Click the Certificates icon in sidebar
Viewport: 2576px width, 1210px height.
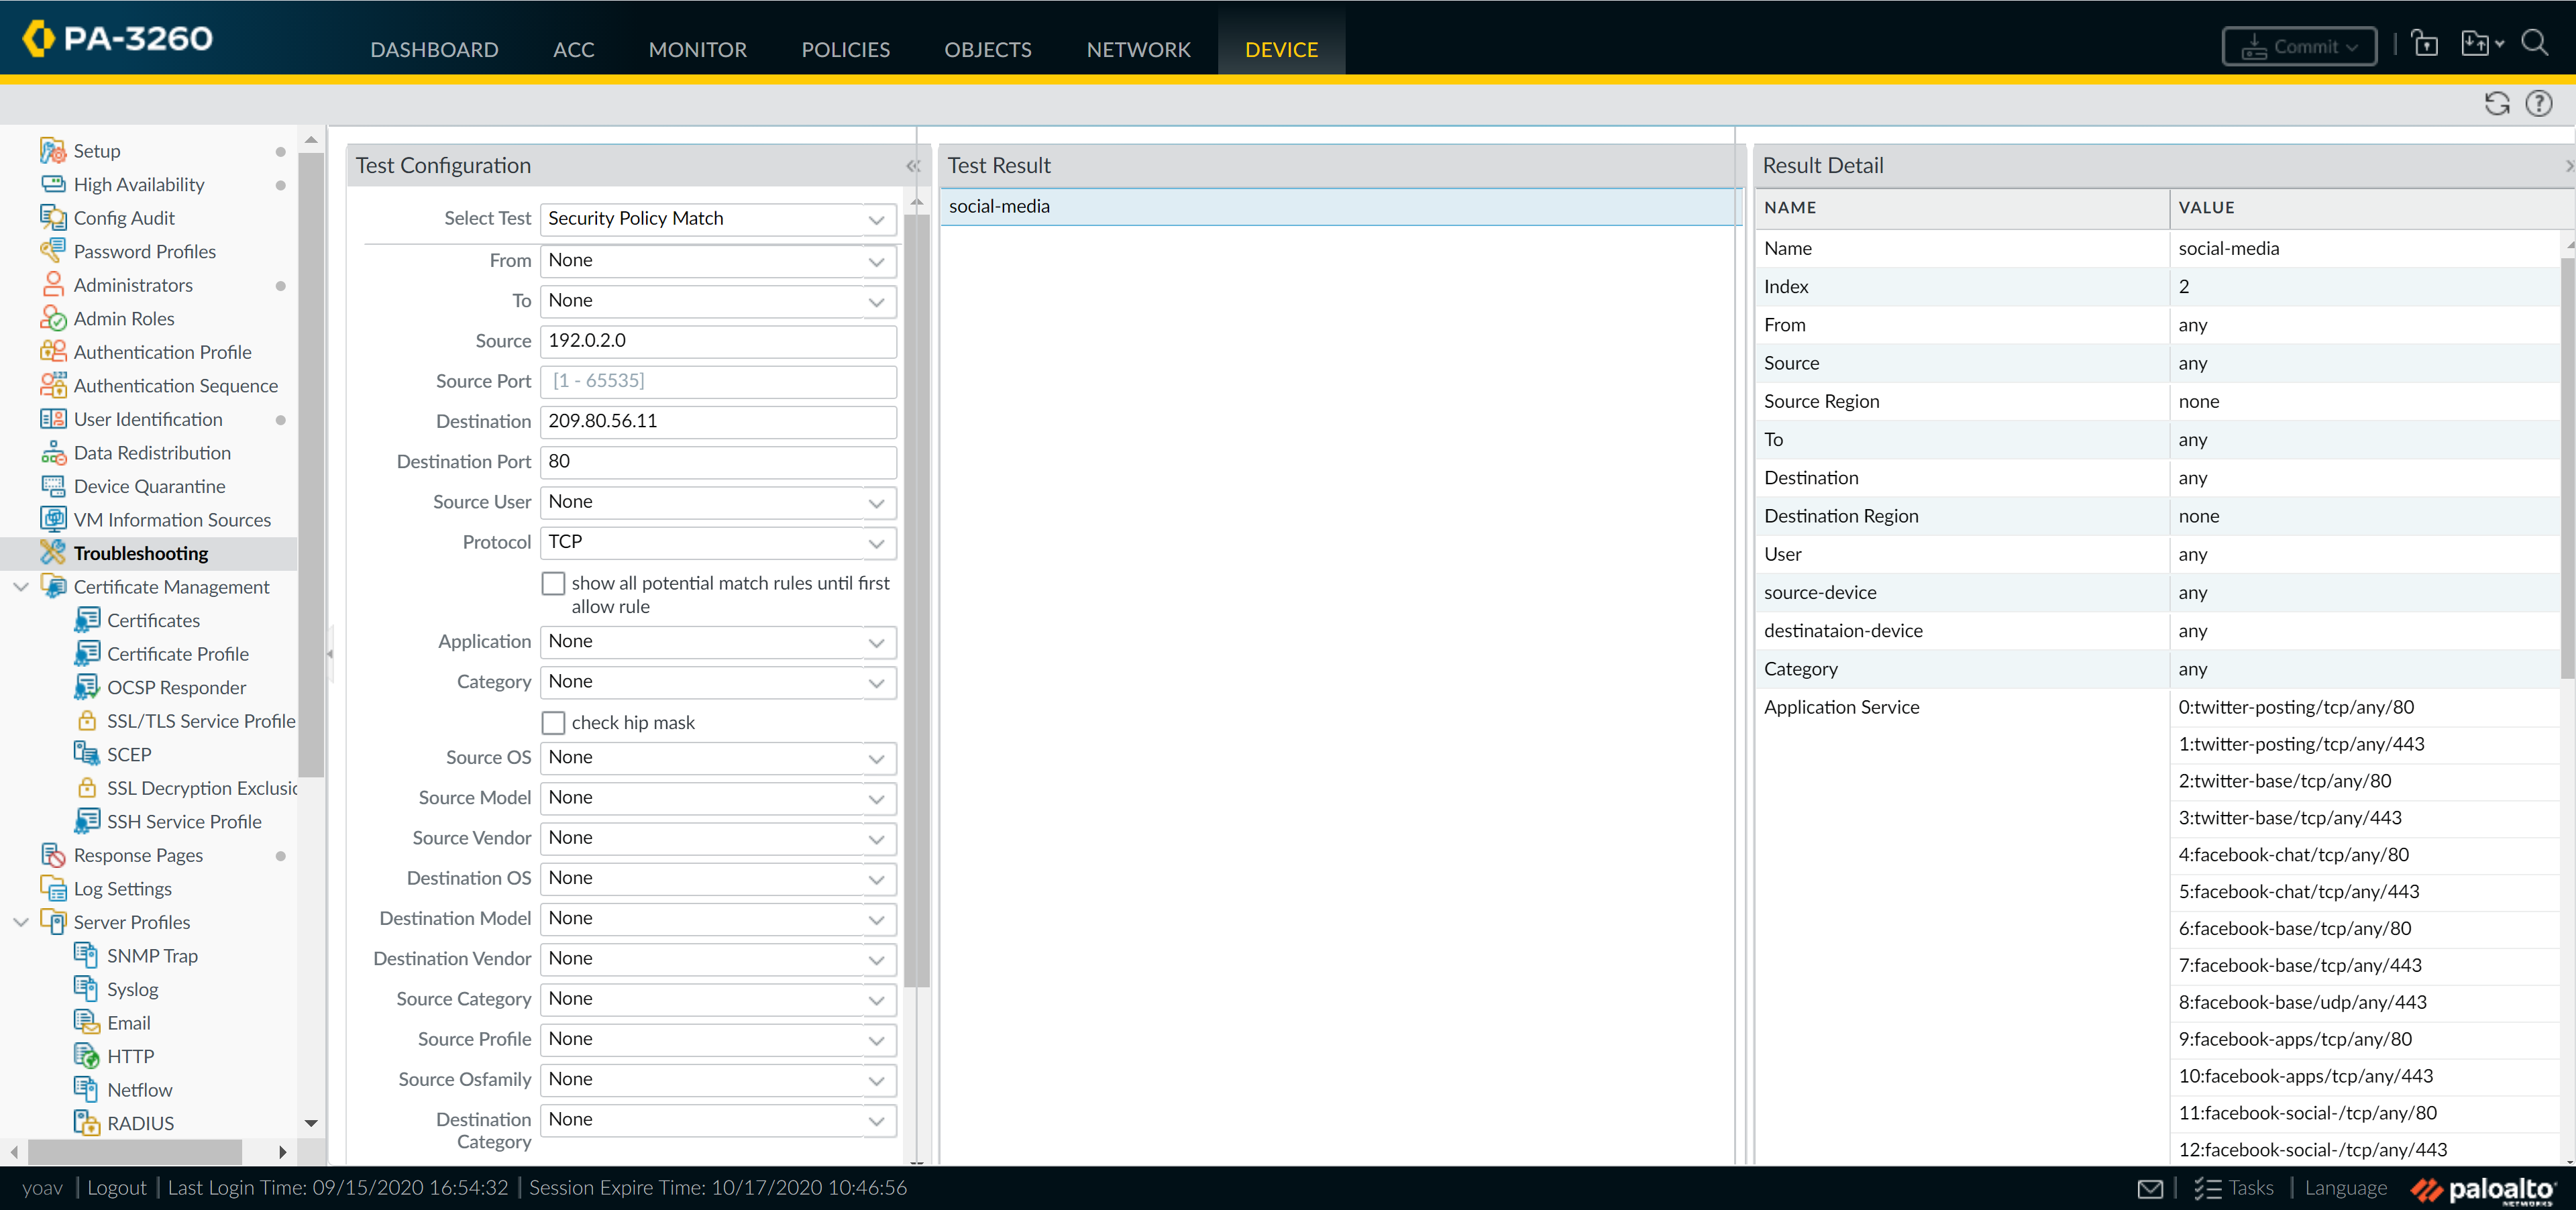[x=87, y=620]
